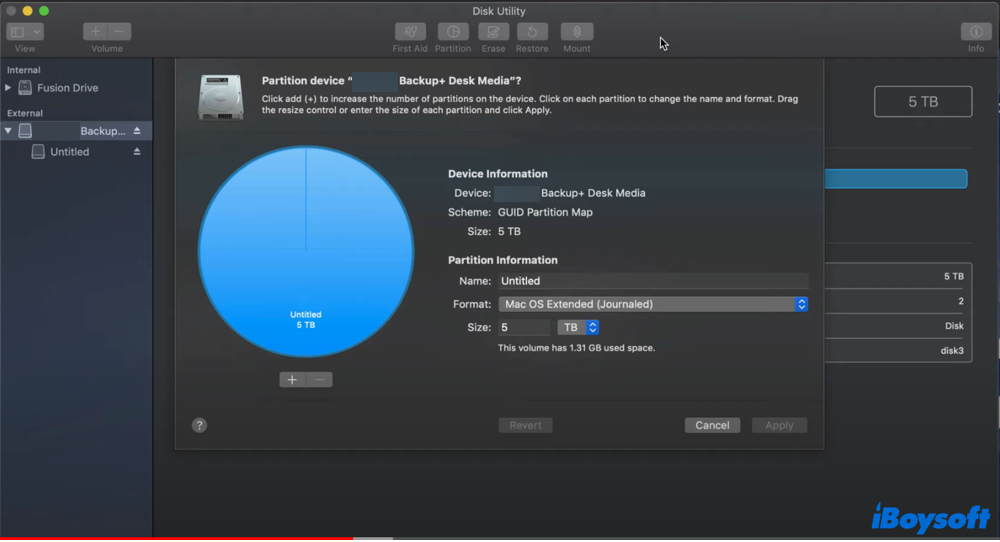Click the Partition toolbar icon
The width and height of the screenshot is (1000, 542).
click(453, 32)
